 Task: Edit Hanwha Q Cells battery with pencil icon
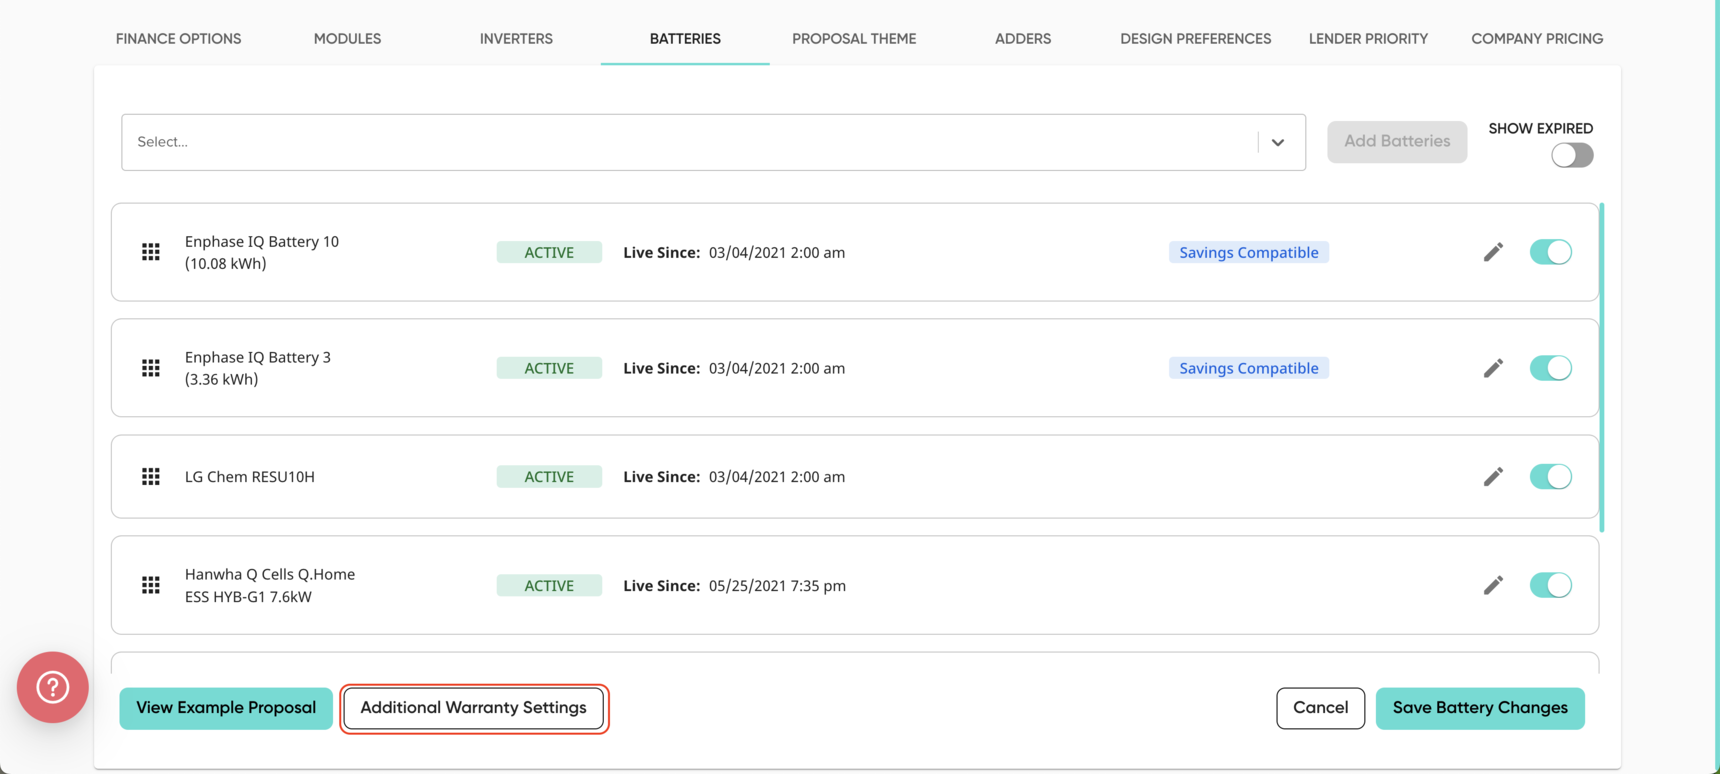[1493, 585]
